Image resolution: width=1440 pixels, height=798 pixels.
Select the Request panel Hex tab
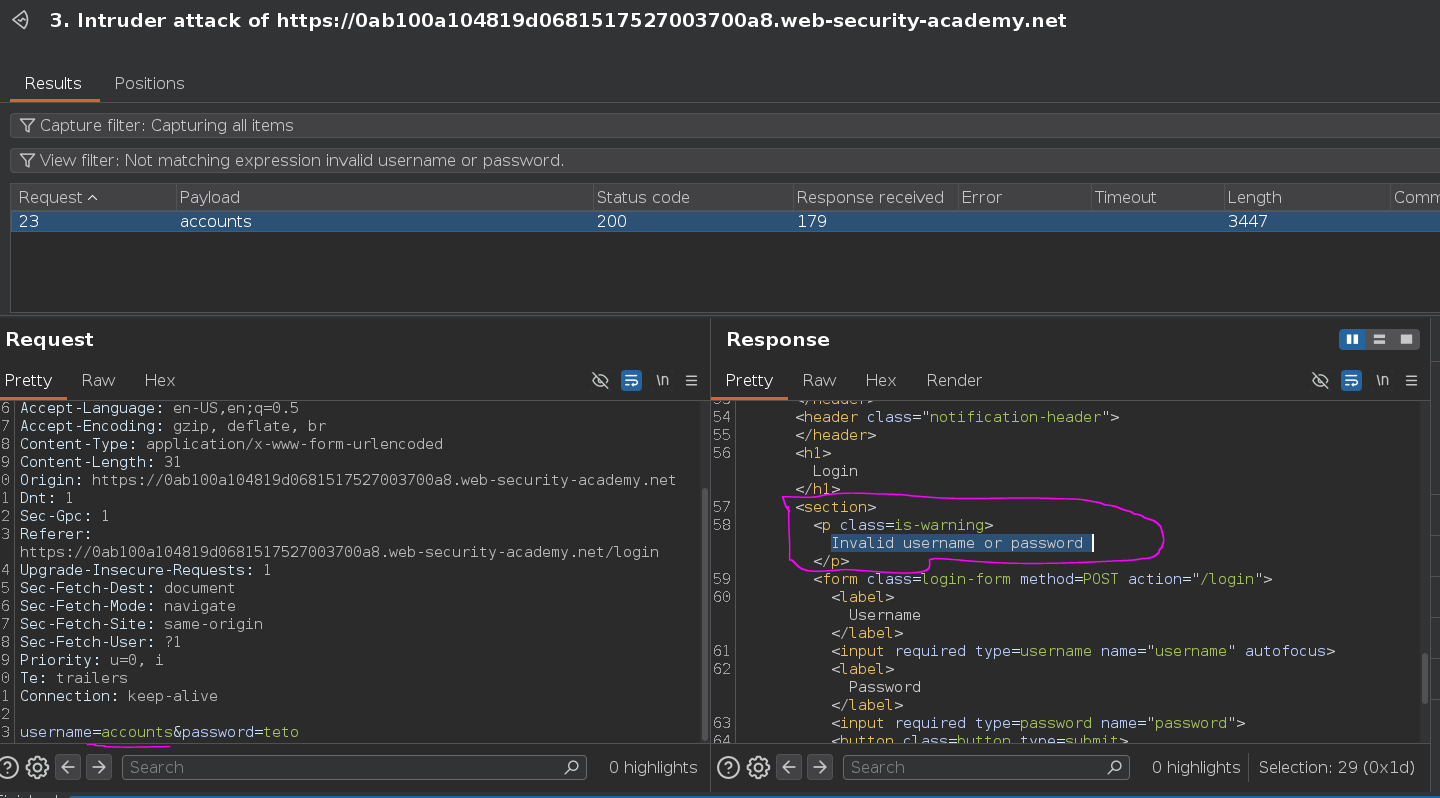coord(159,380)
